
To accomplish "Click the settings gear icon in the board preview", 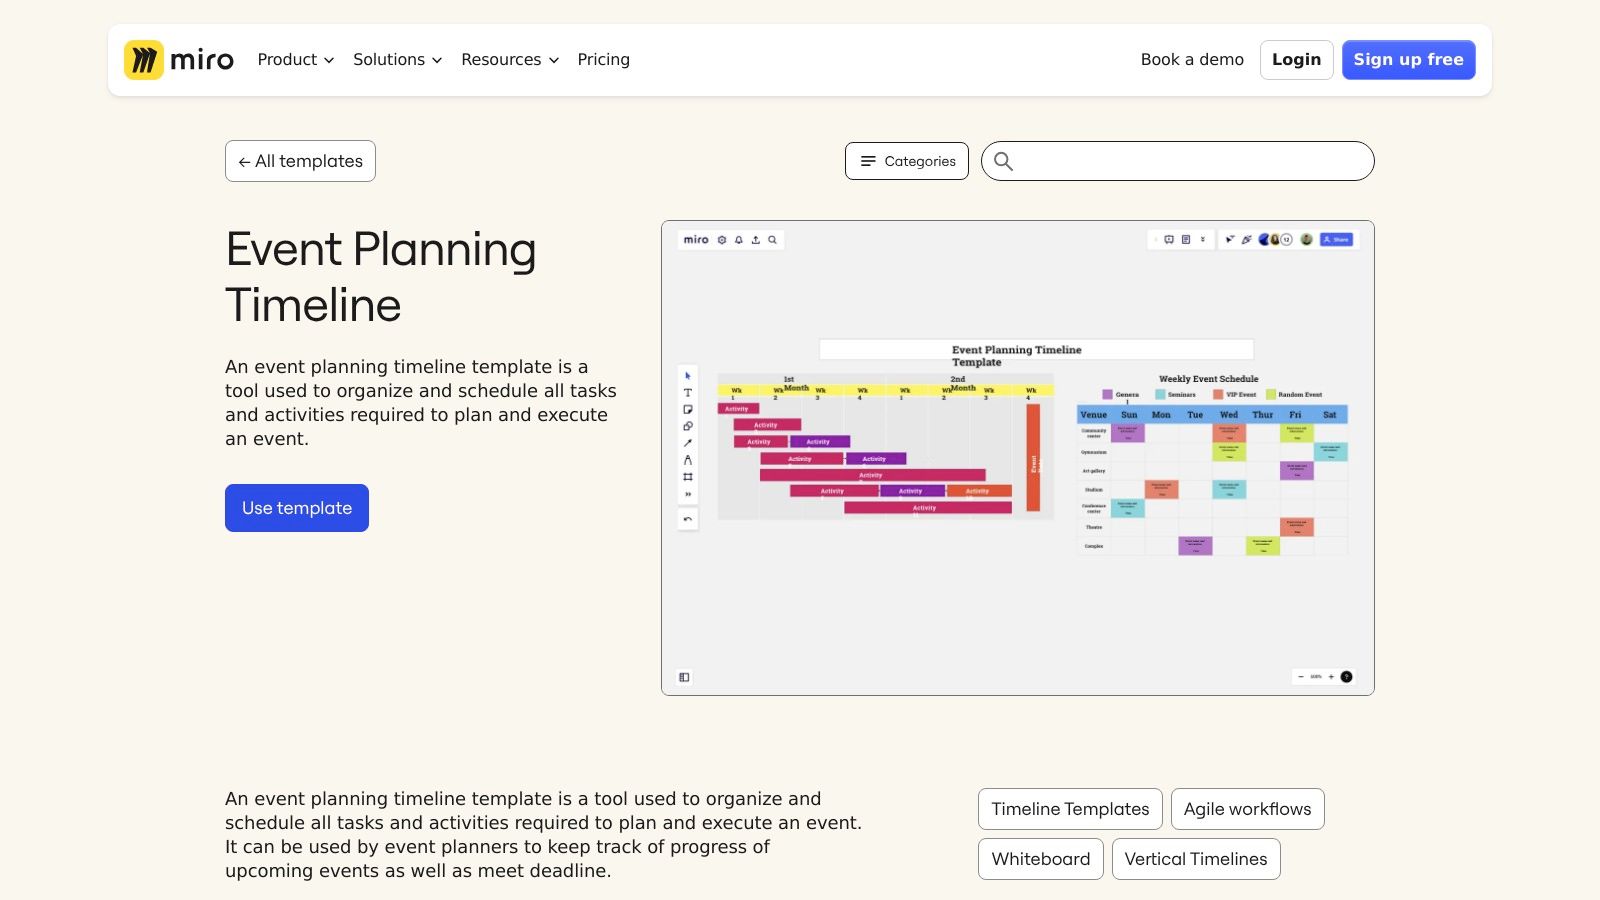I will pos(722,240).
